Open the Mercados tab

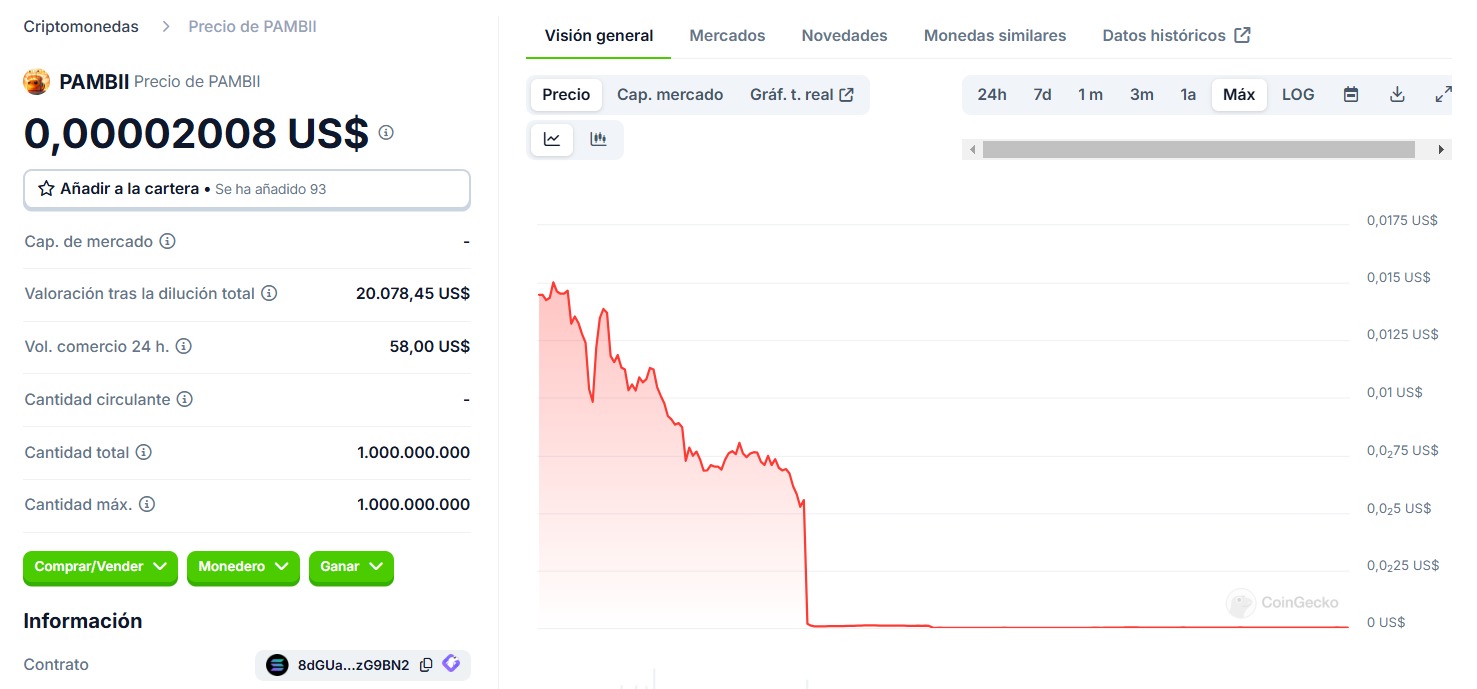tap(727, 36)
